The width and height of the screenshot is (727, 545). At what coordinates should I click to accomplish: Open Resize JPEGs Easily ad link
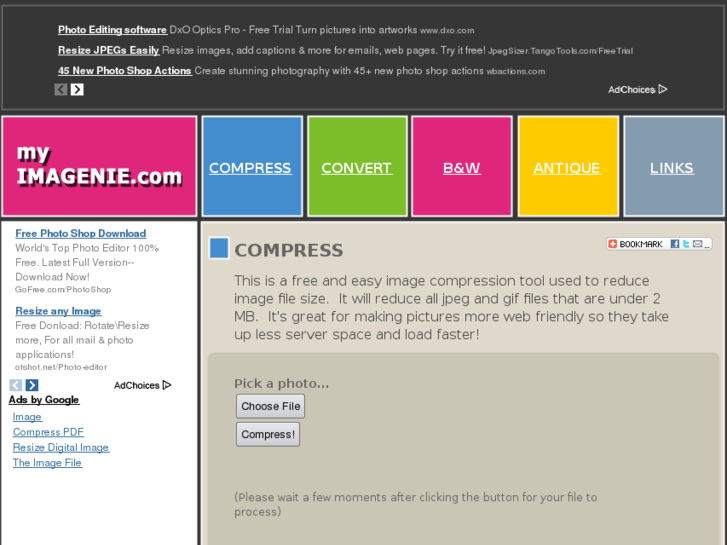[108, 51]
